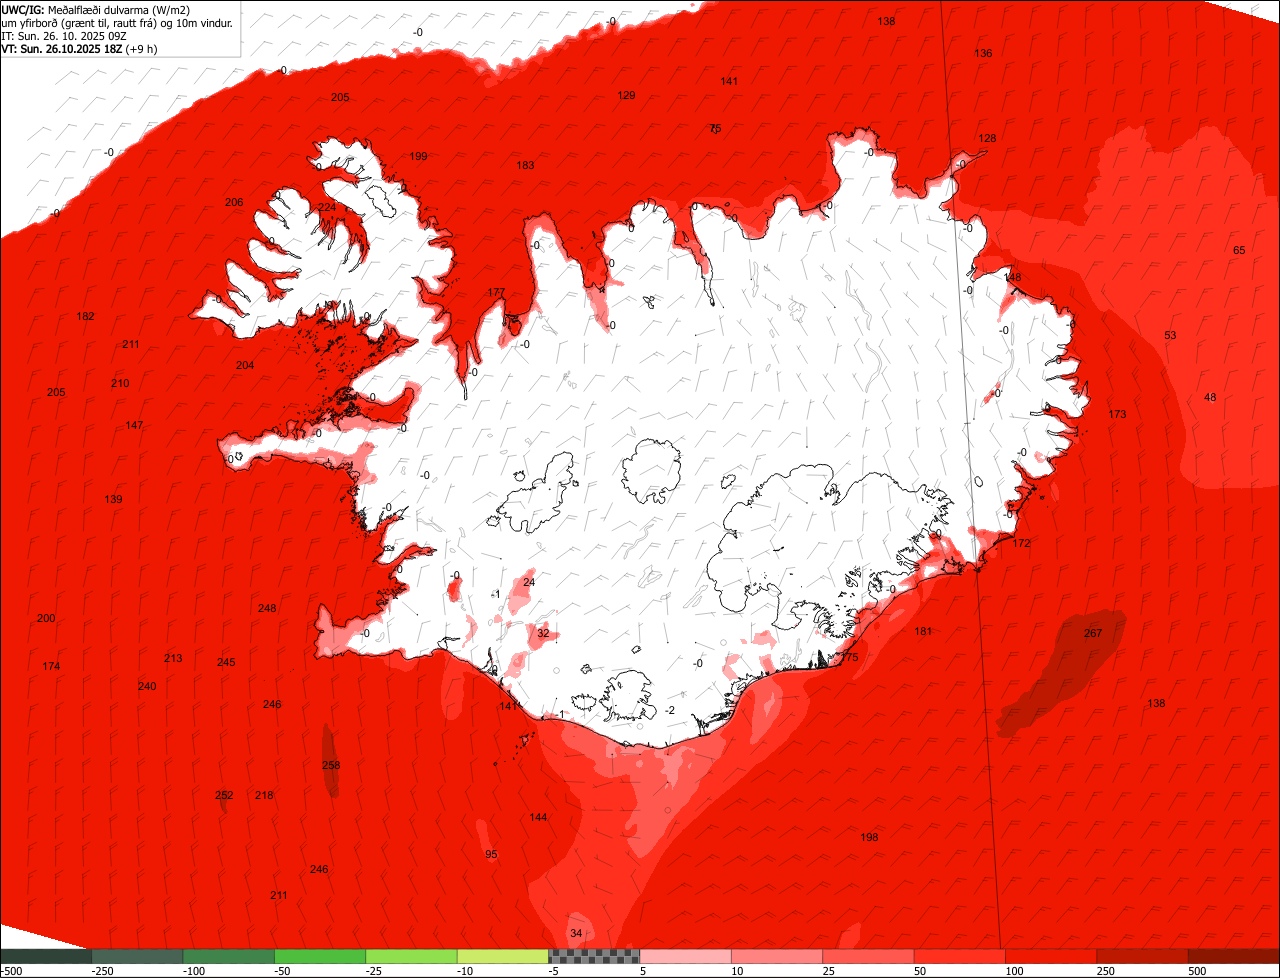
Task: Click the map value '147'
Action: click(134, 426)
